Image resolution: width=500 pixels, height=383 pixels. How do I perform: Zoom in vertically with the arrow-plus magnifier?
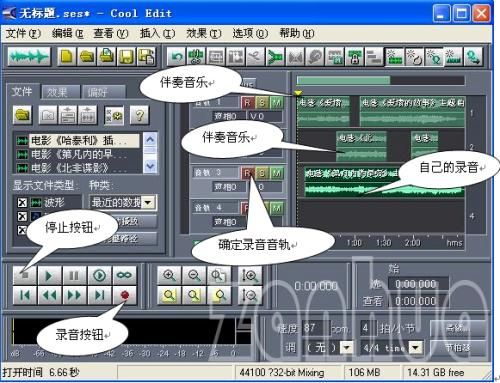(250, 276)
